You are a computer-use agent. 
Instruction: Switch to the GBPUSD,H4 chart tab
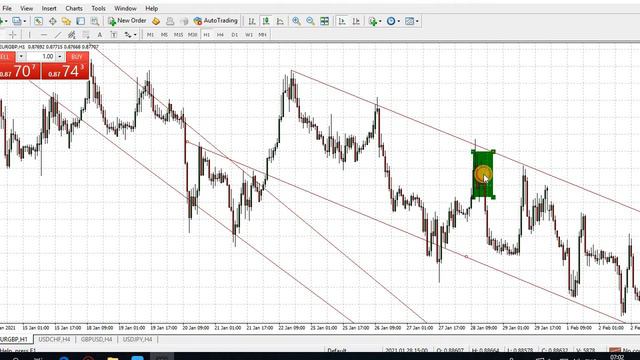(96, 340)
